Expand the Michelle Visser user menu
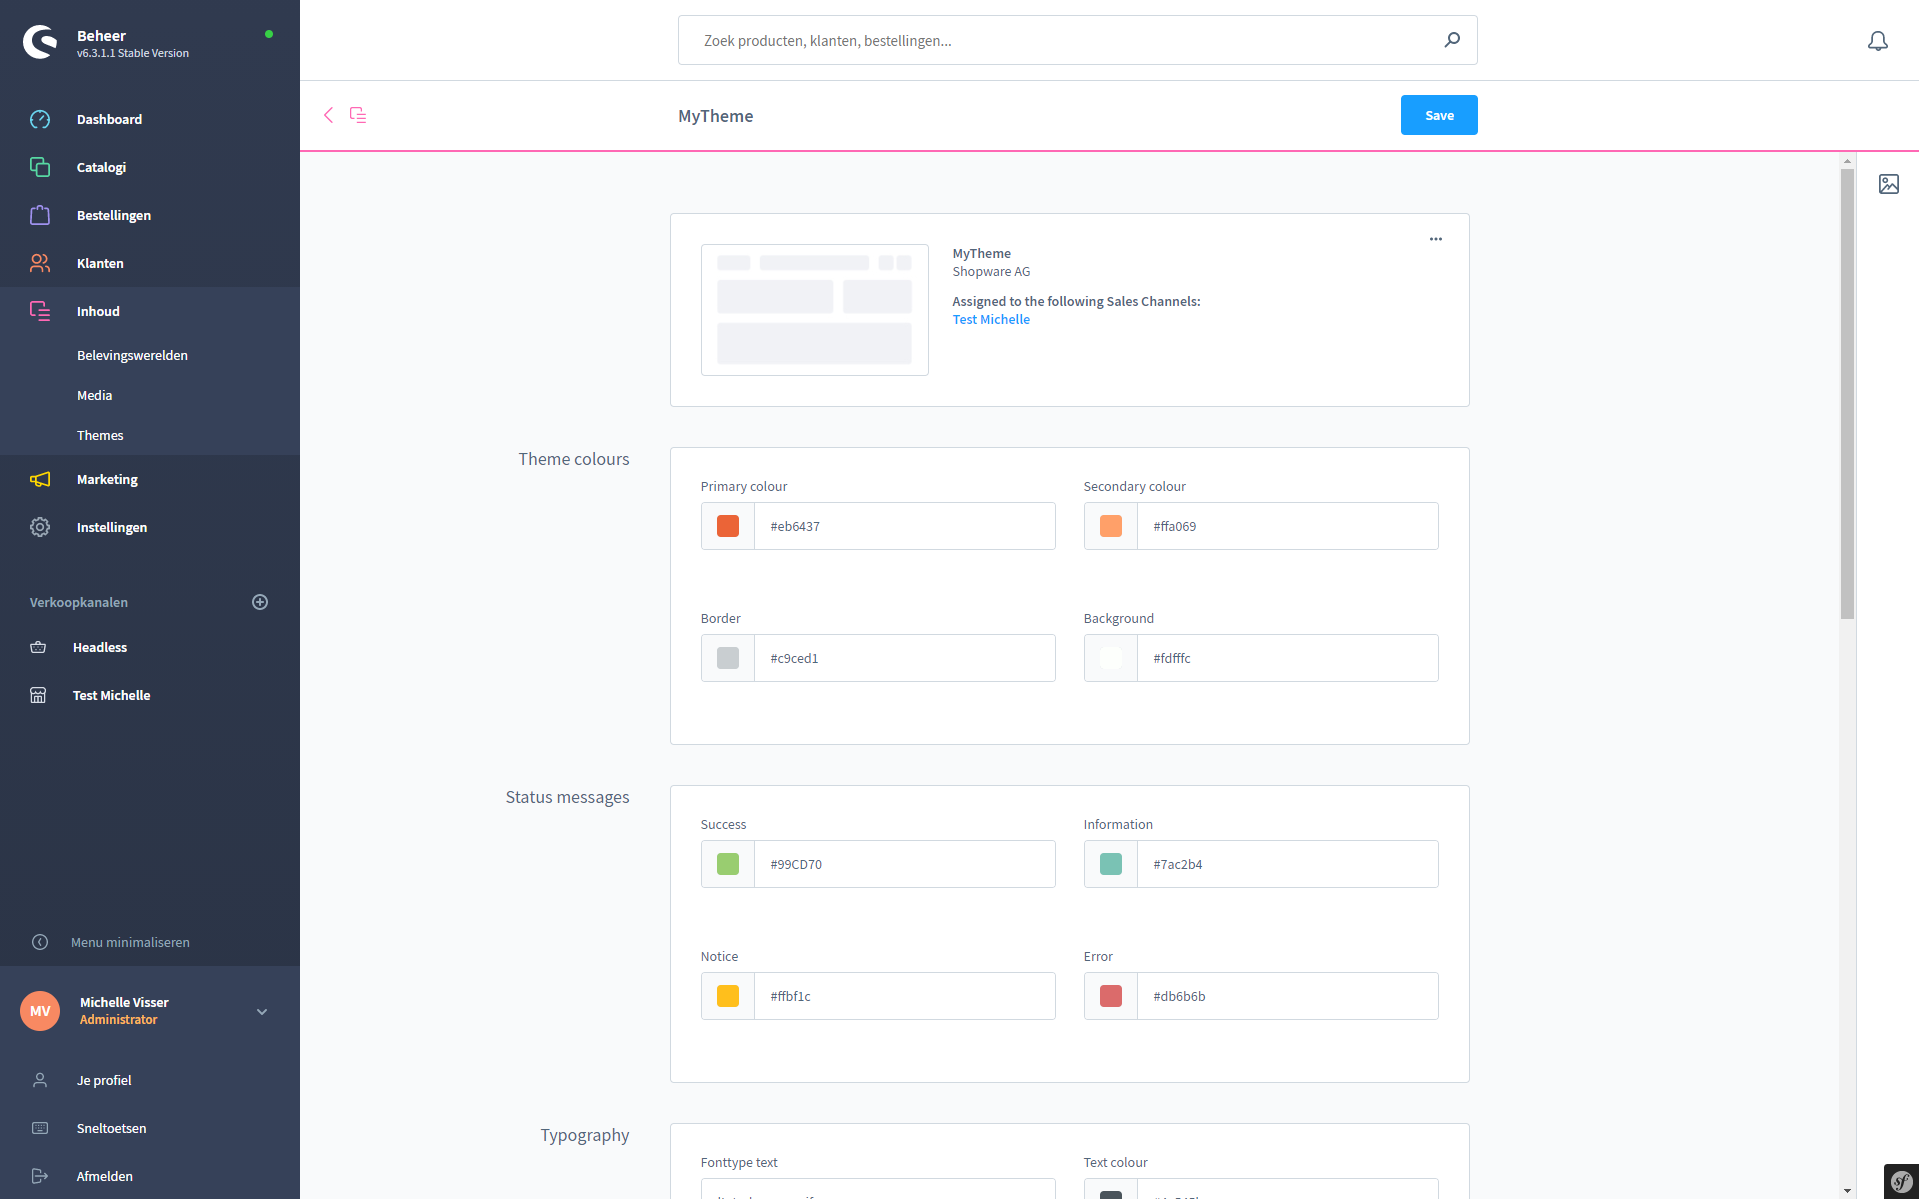The width and height of the screenshot is (1919, 1199). click(x=262, y=1011)
